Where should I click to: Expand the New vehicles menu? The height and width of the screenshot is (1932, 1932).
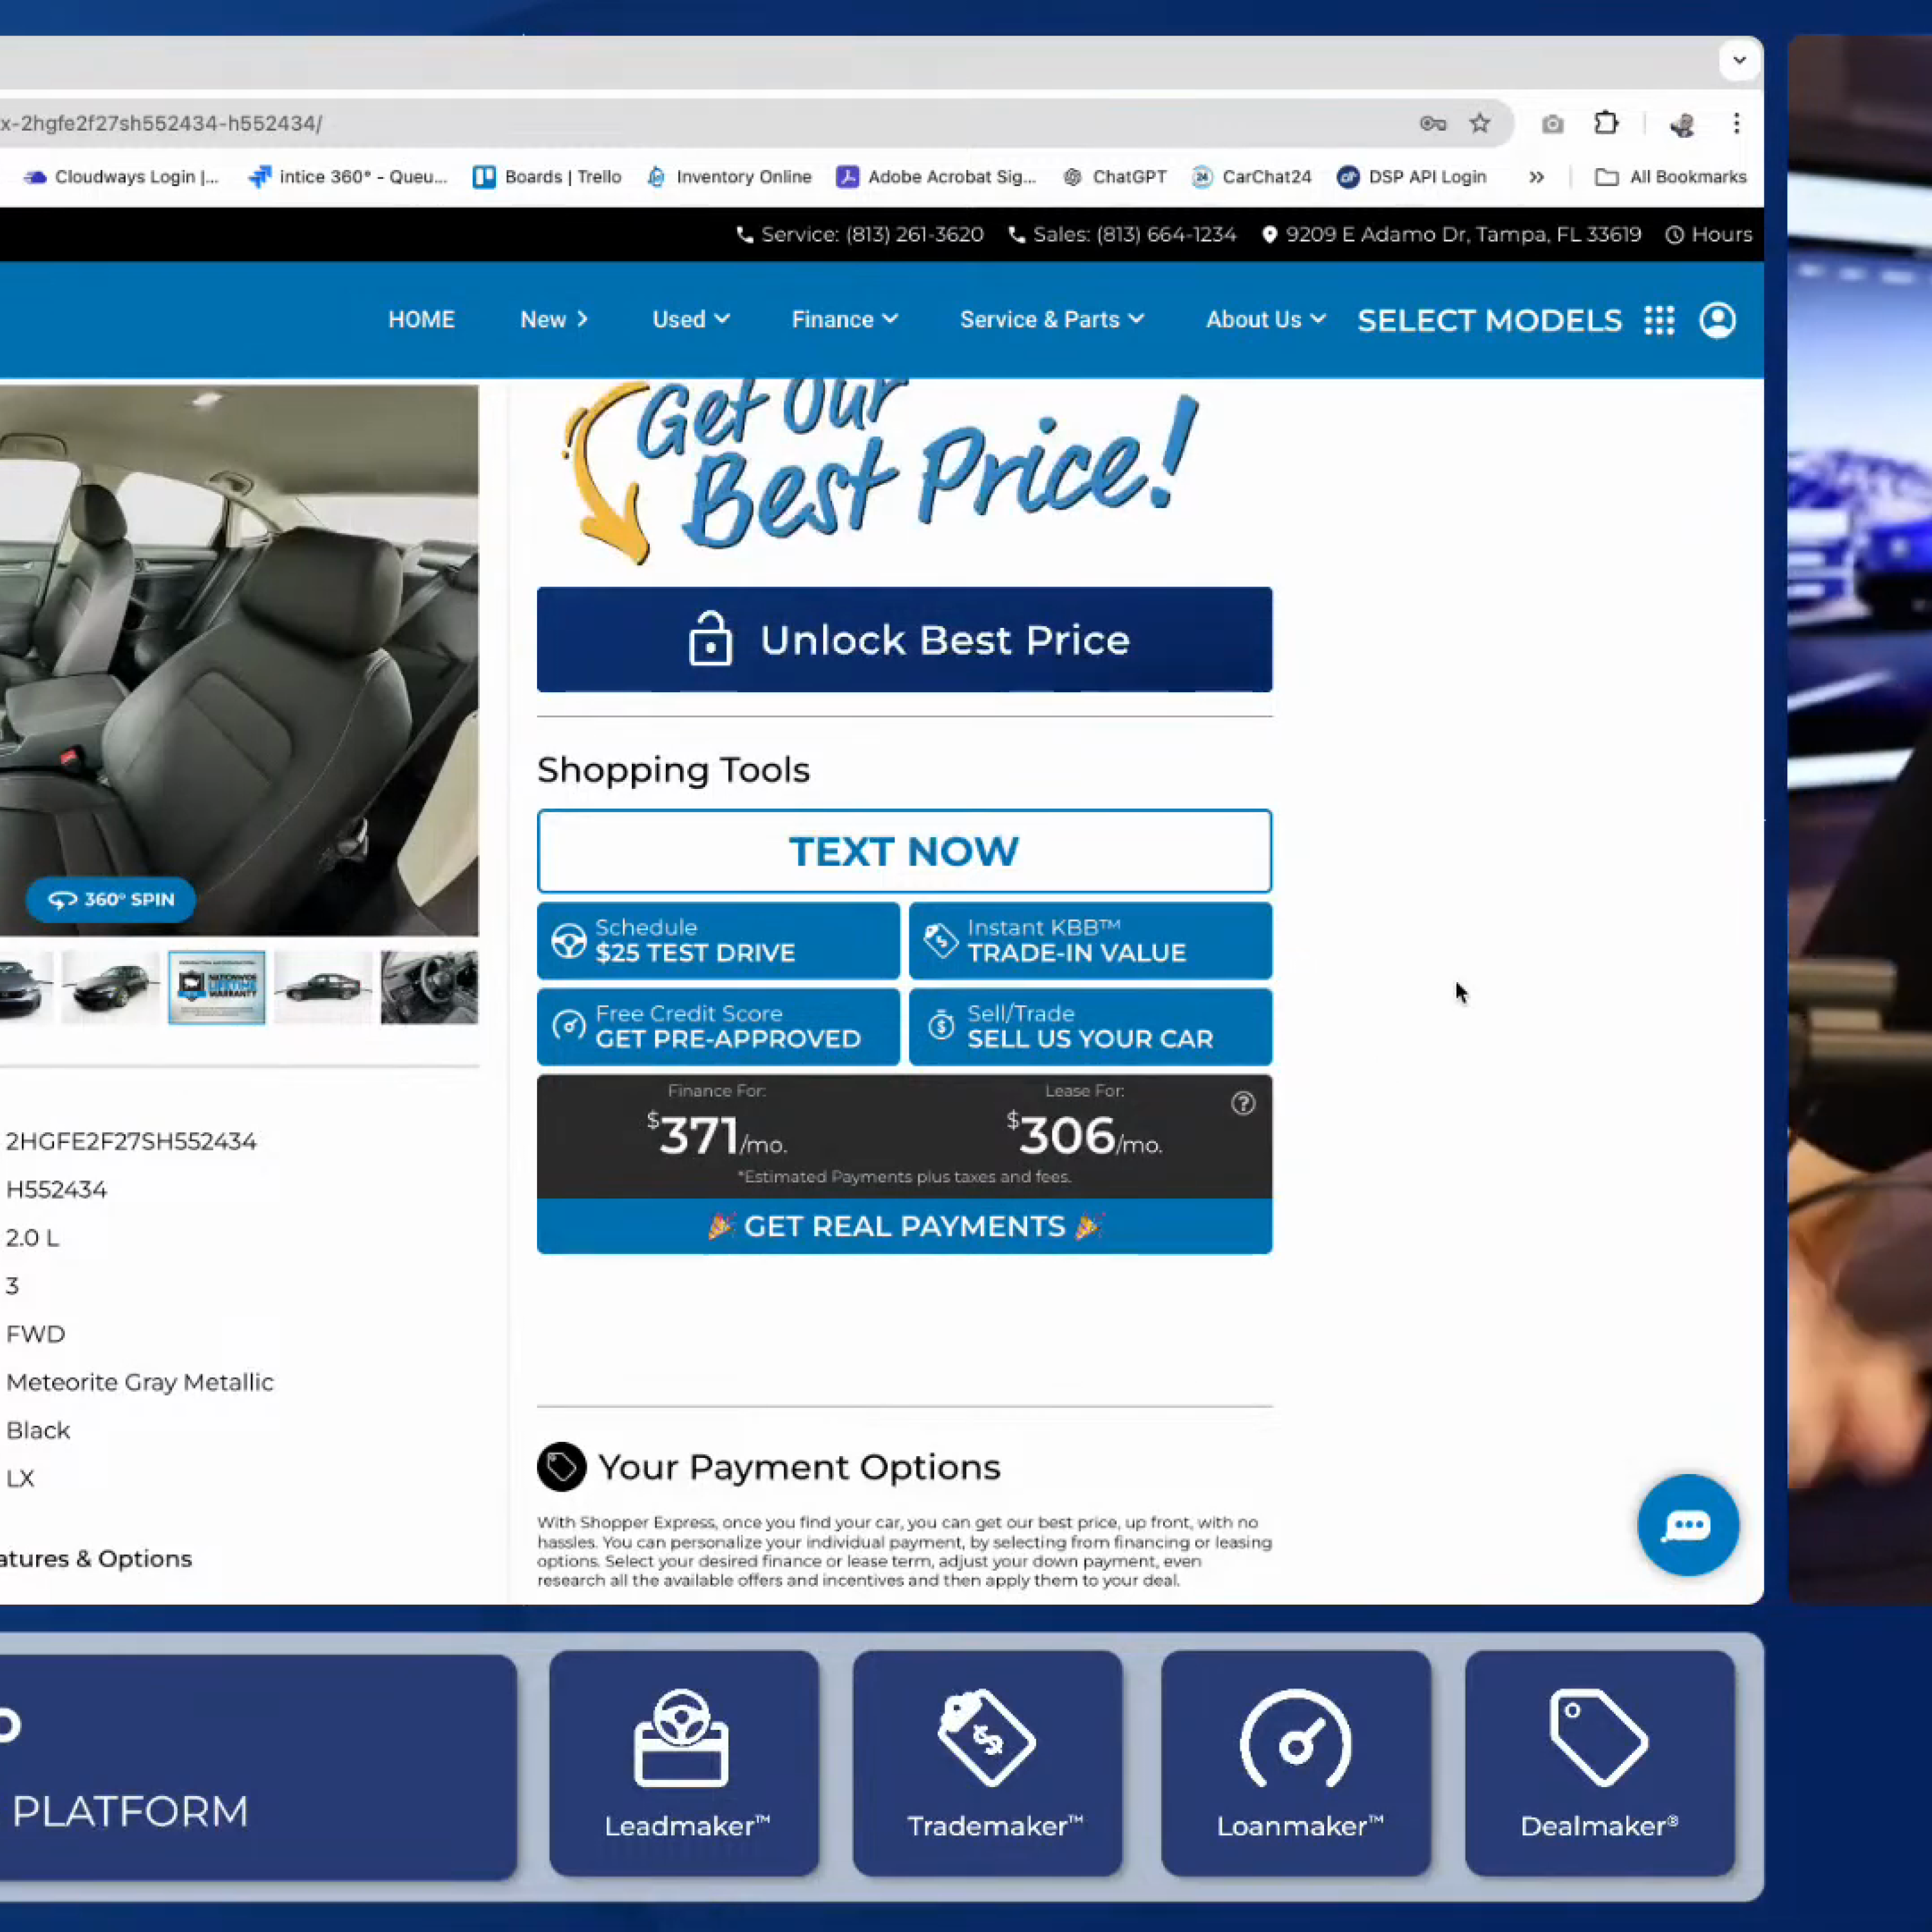[x=554, y=319]
